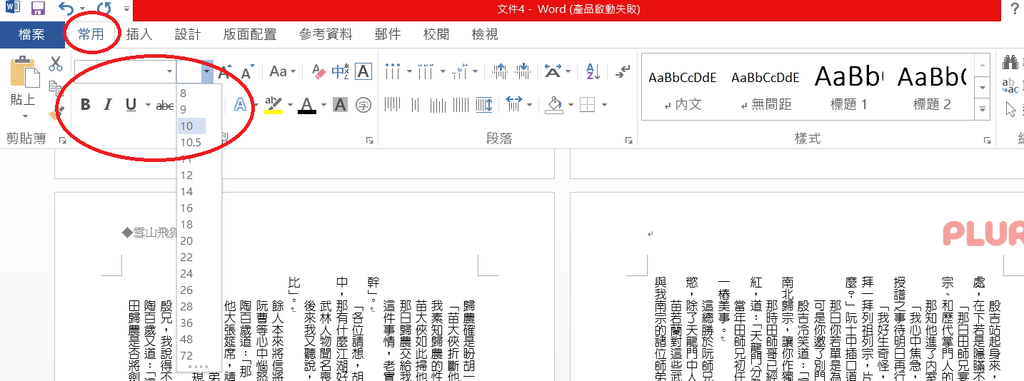
Task: Apply the 標題 1 style
Action: click(848, 88)
